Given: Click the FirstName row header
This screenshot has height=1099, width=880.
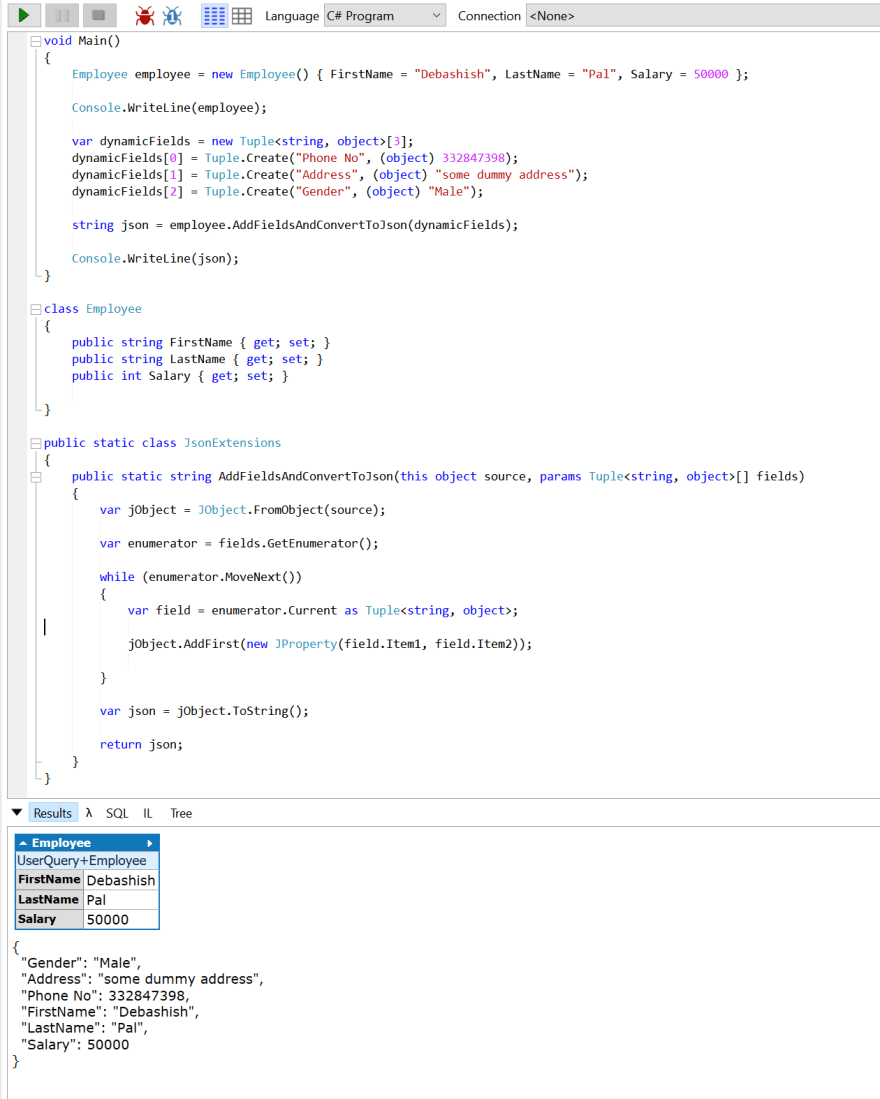Looking at the screenshot, I should (49, 880).
